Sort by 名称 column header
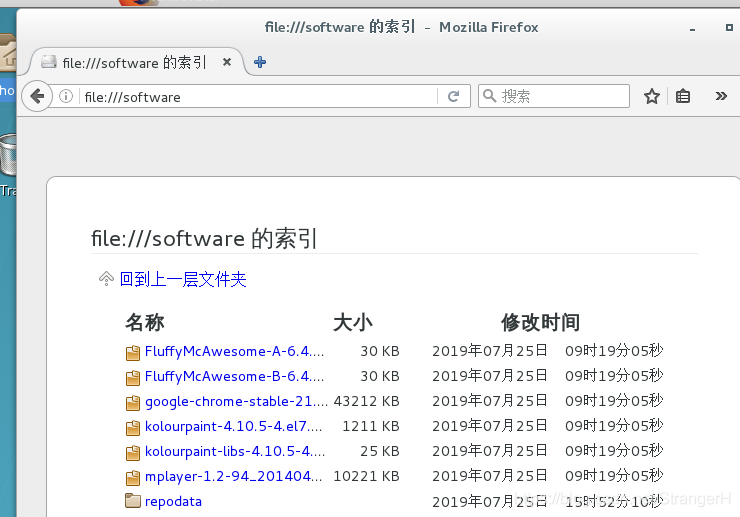The height and width of the screenshot is (517, 740). (x=145, y=322)
